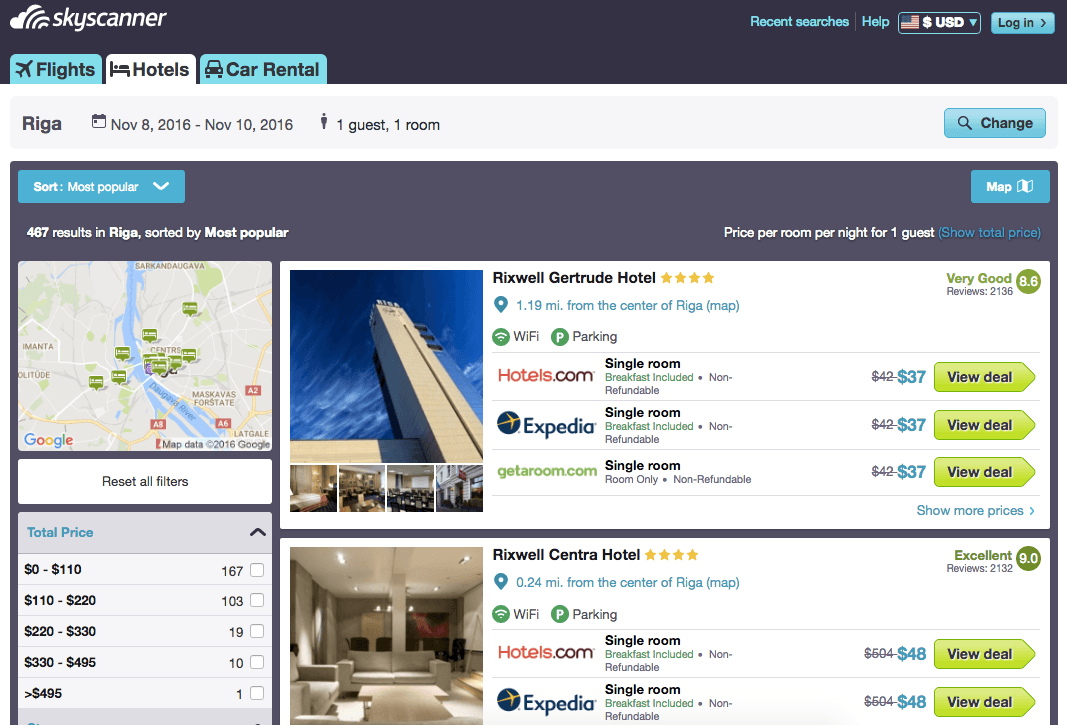Click the Parking icon for Rixwell Gertrude Hotel
1067x725 pixels.
[559, 336]
